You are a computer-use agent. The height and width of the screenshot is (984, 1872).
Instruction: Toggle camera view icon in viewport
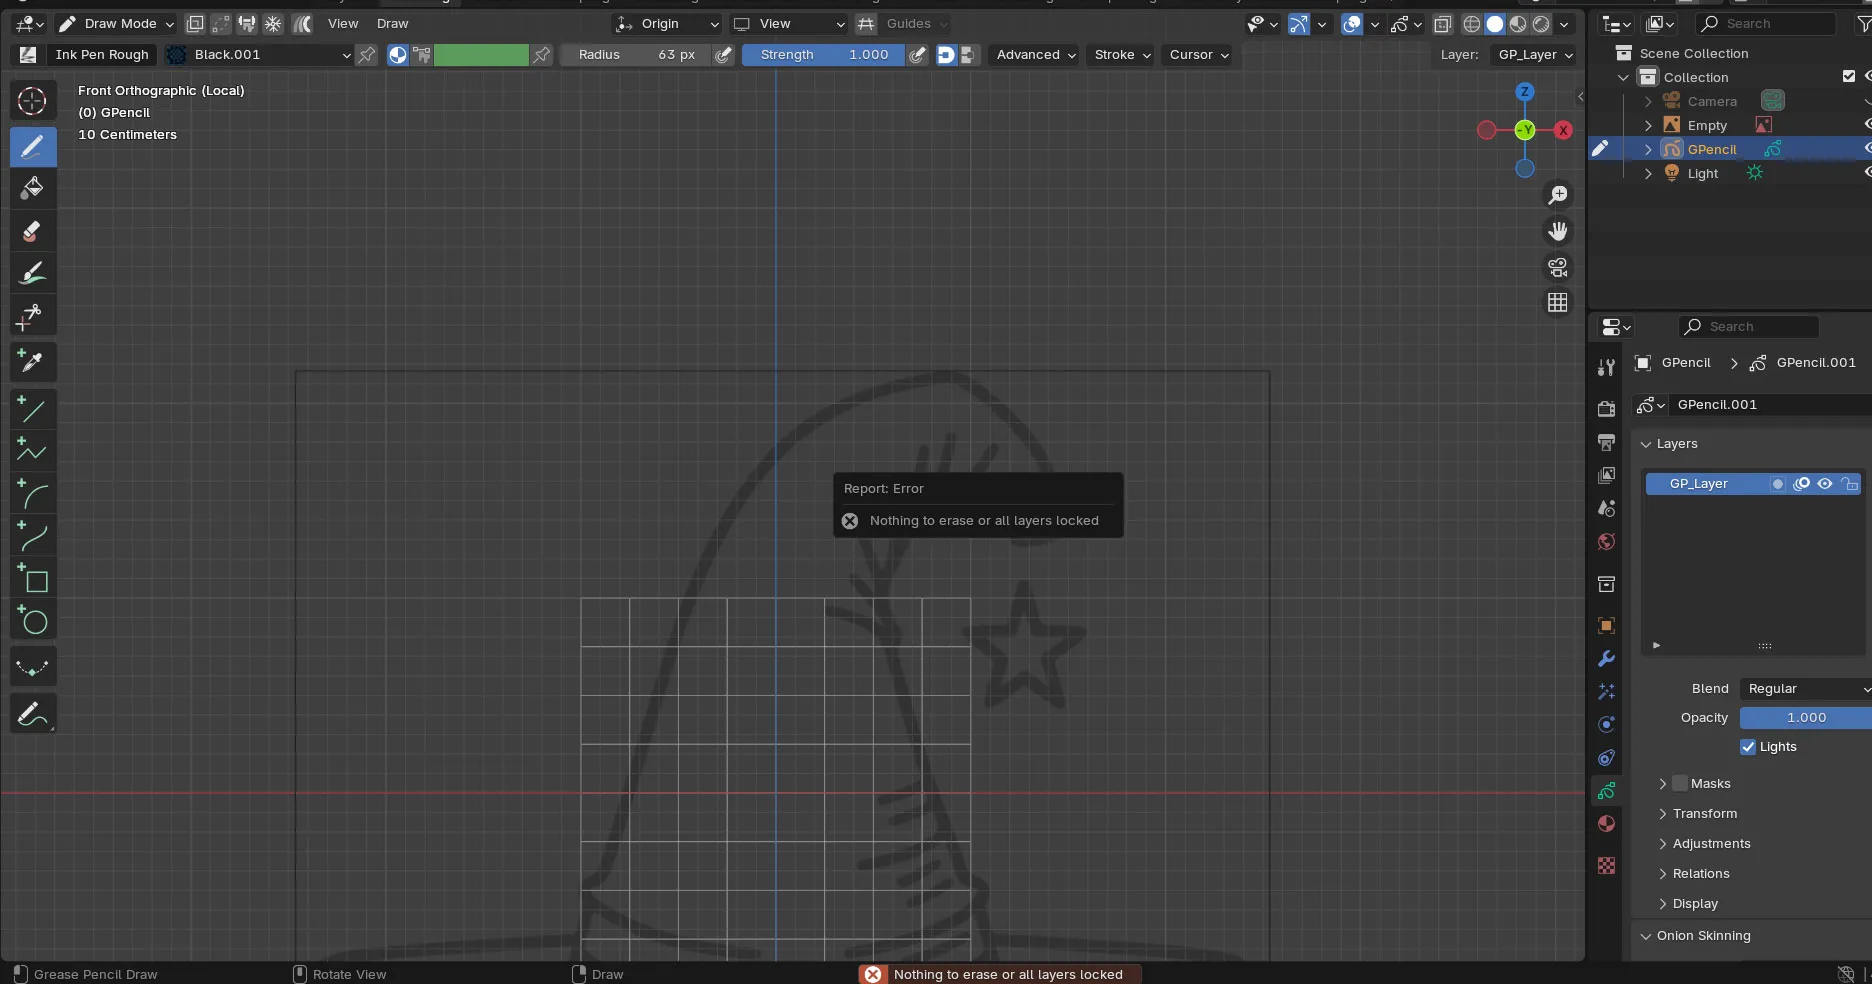click(1558, 267)
